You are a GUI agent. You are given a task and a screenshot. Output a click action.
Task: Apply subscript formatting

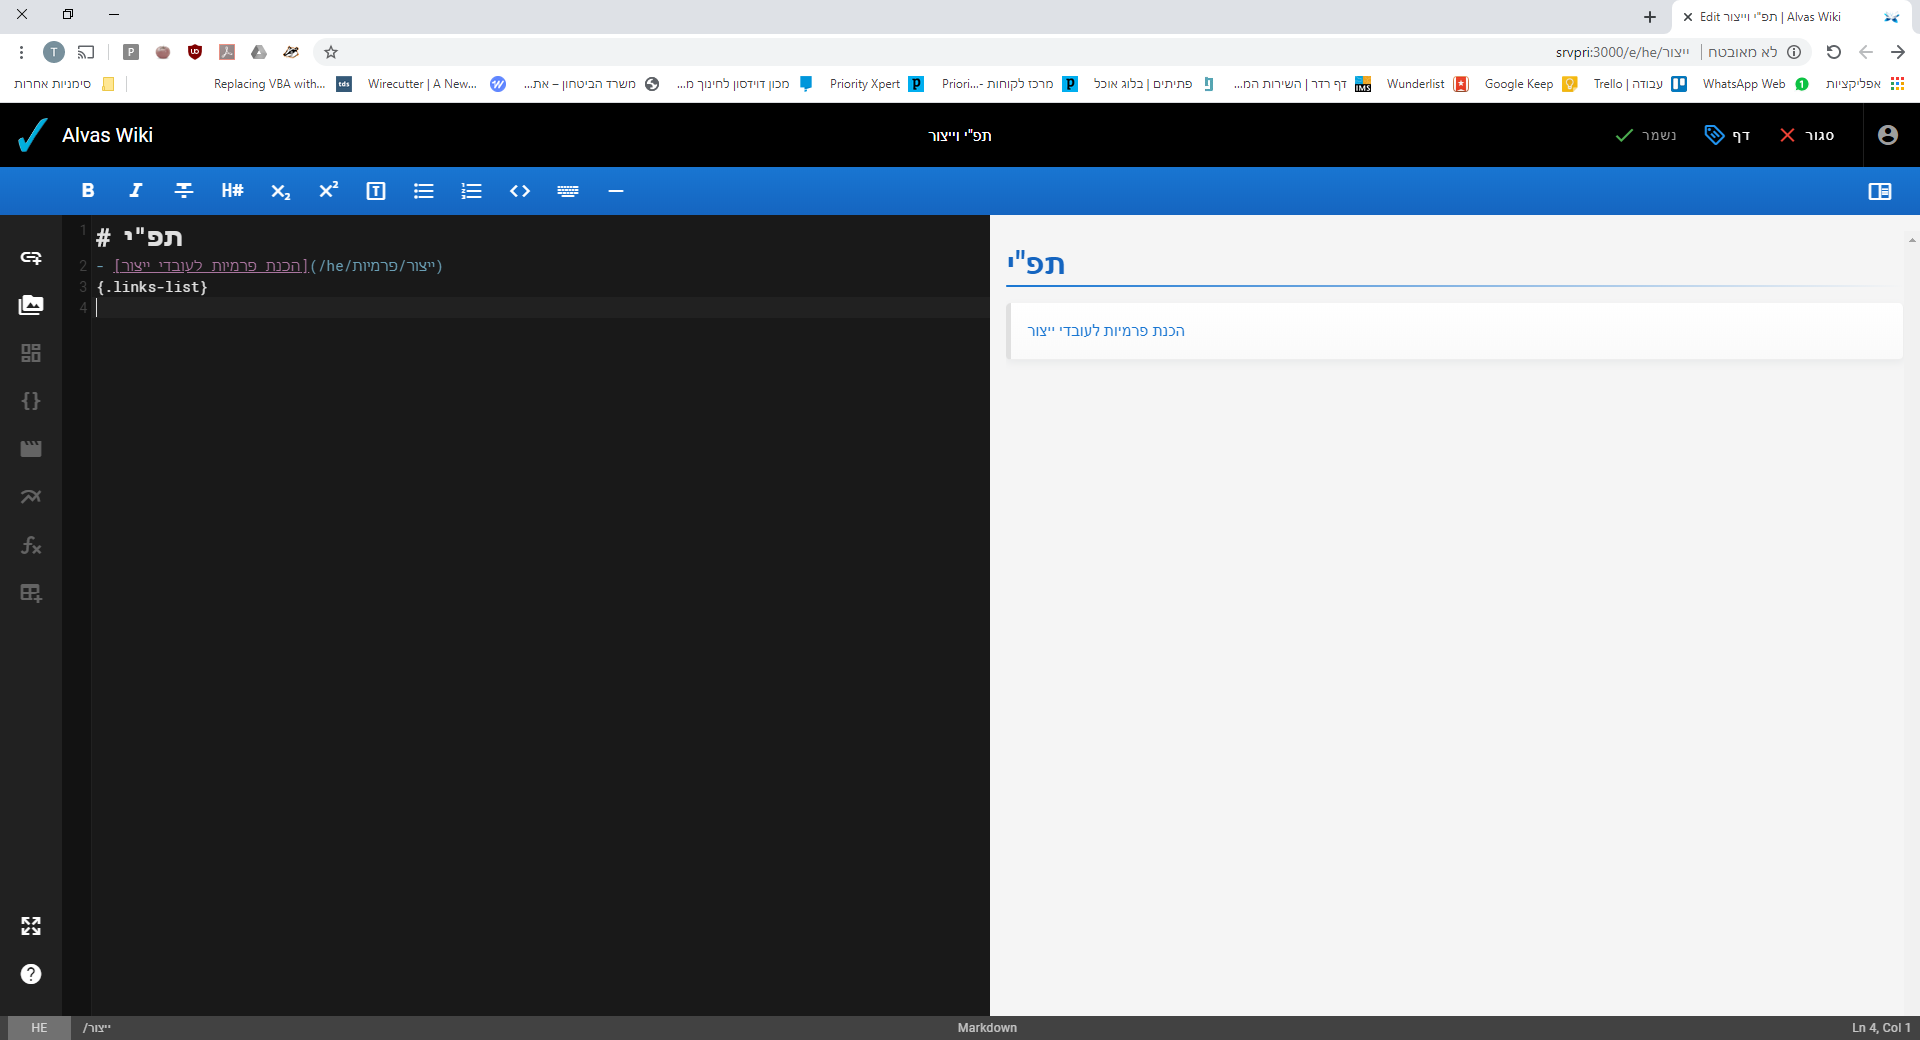click(x=280, y=191)
